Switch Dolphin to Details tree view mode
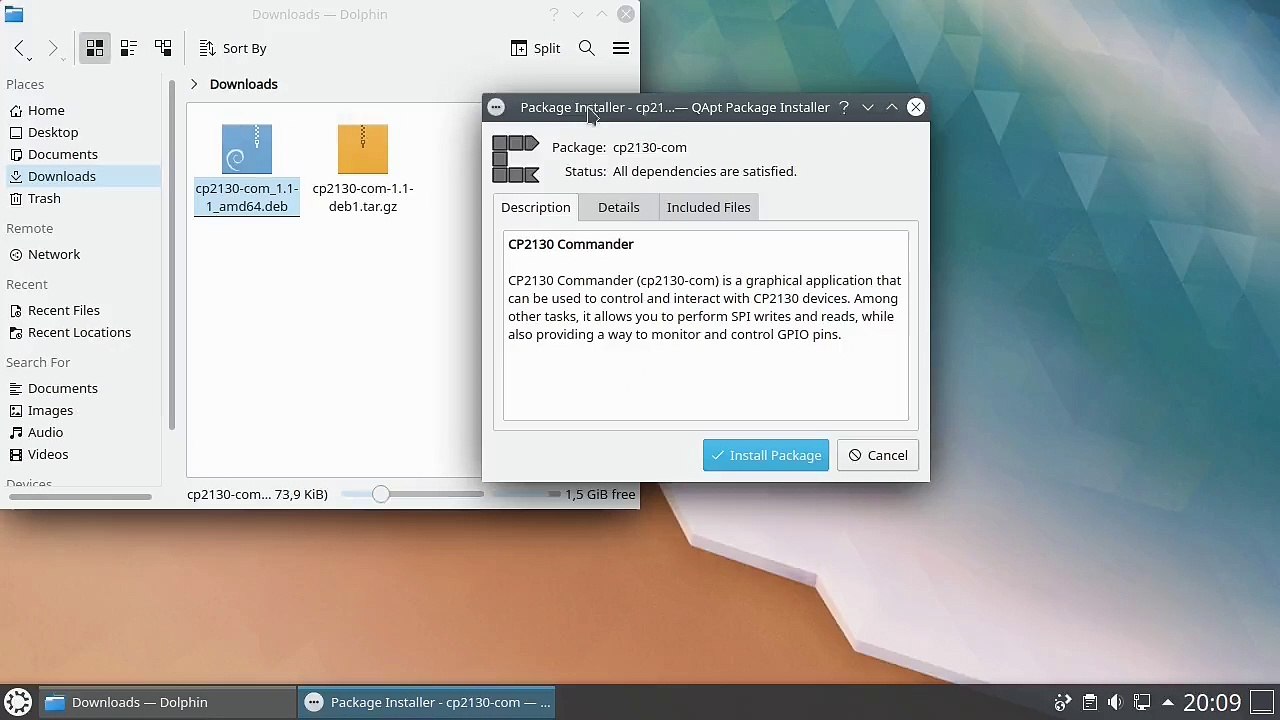 pyautogui.click(x=163, y=48)
